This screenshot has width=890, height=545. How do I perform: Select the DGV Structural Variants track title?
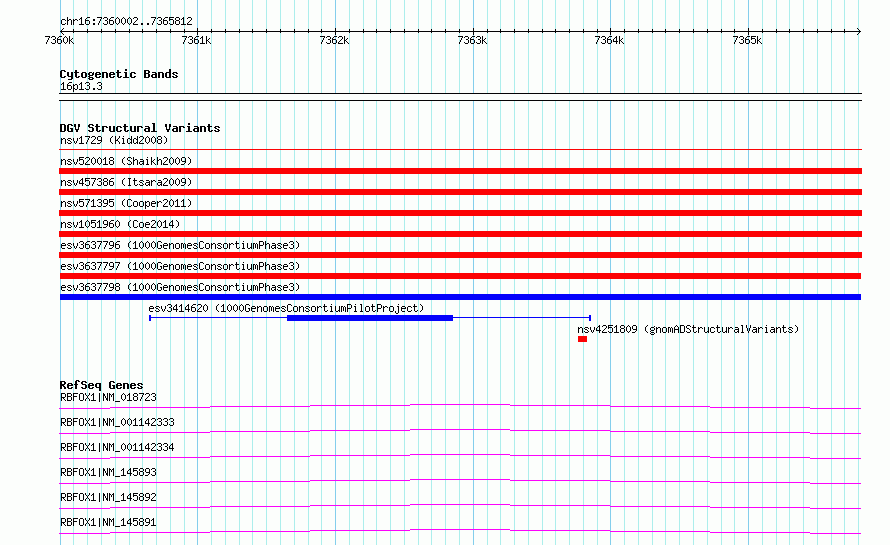(140, 128)
